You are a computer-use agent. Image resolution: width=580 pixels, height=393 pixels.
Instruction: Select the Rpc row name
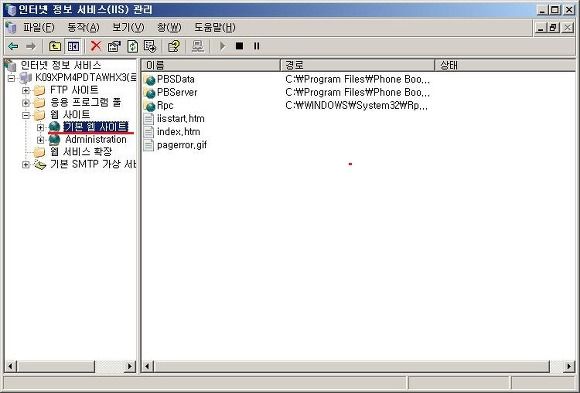[165, 106]
